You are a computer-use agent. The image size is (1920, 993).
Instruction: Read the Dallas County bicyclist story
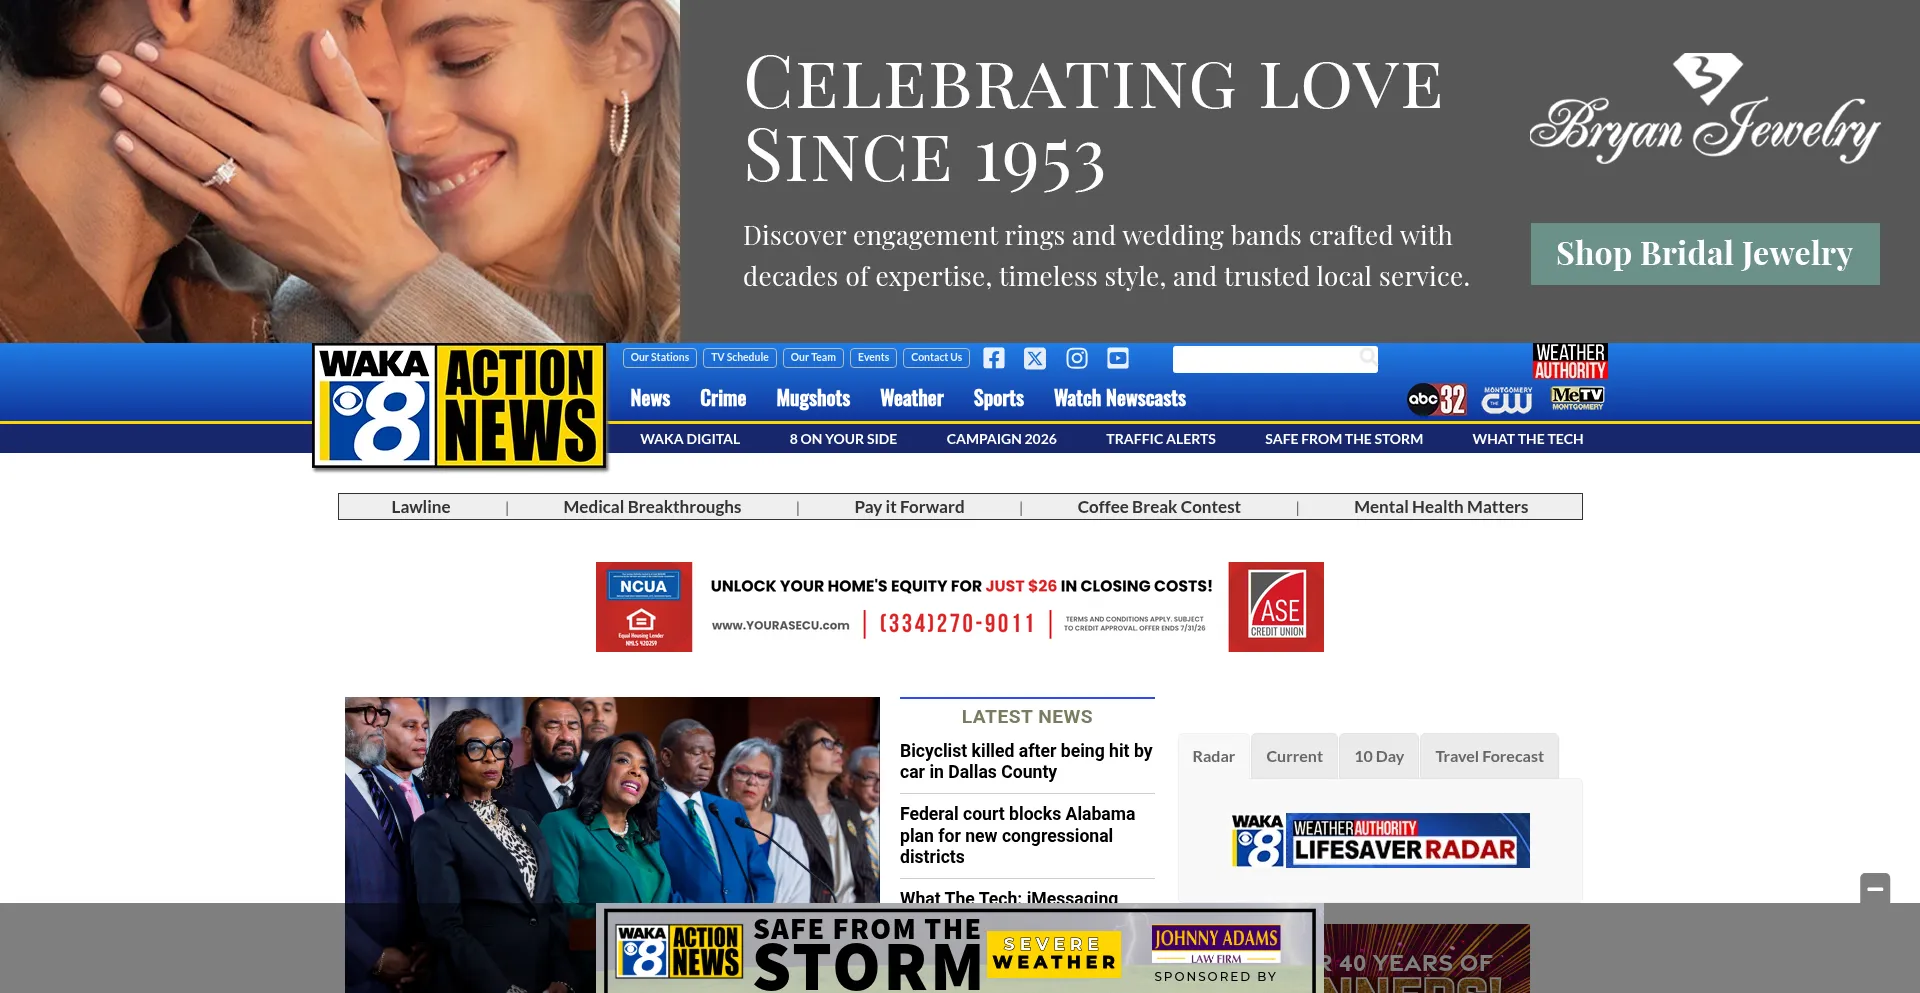point(1026,761)
